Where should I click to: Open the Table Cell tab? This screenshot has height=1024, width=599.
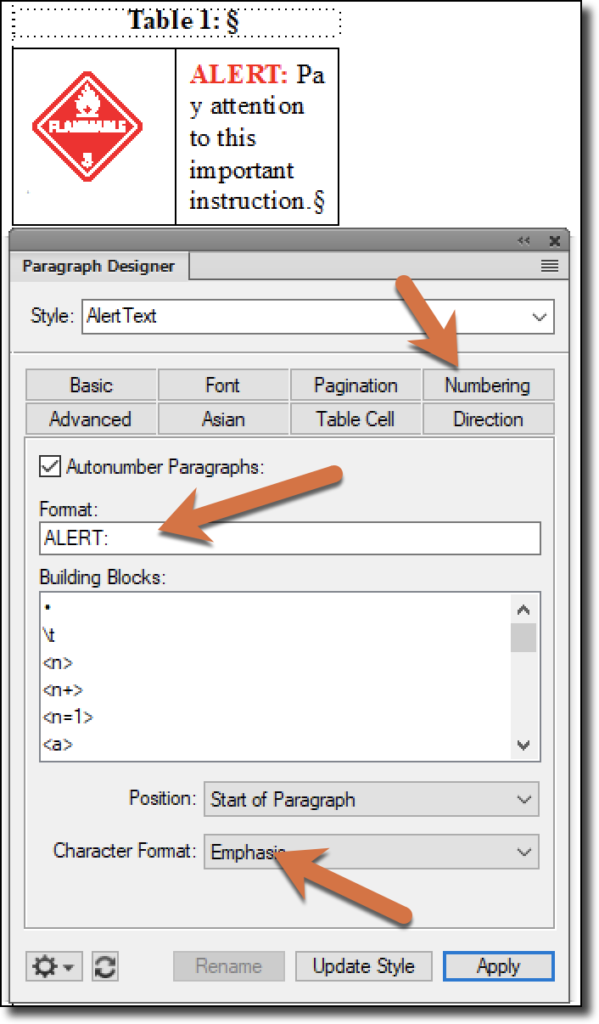point(355,419)
